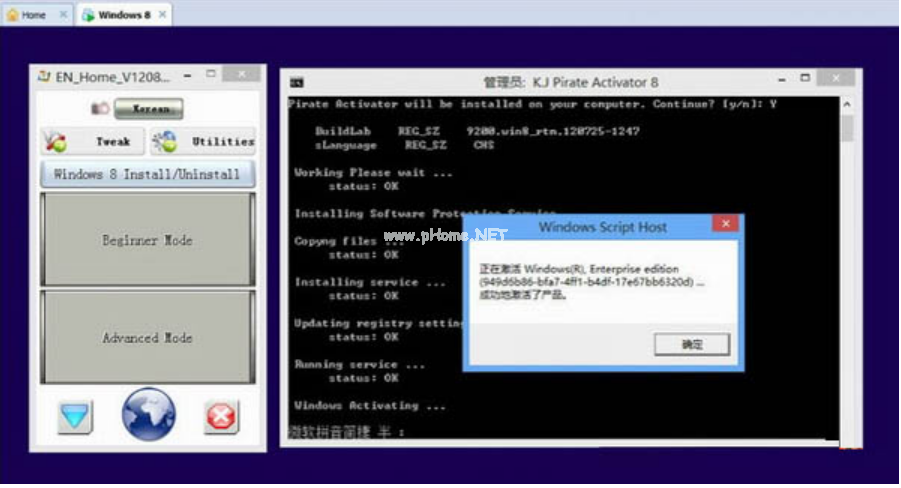Viewport: 901px width, 488px height.
Task: Click the camera icon beside Korean
Action: point(100,108)
